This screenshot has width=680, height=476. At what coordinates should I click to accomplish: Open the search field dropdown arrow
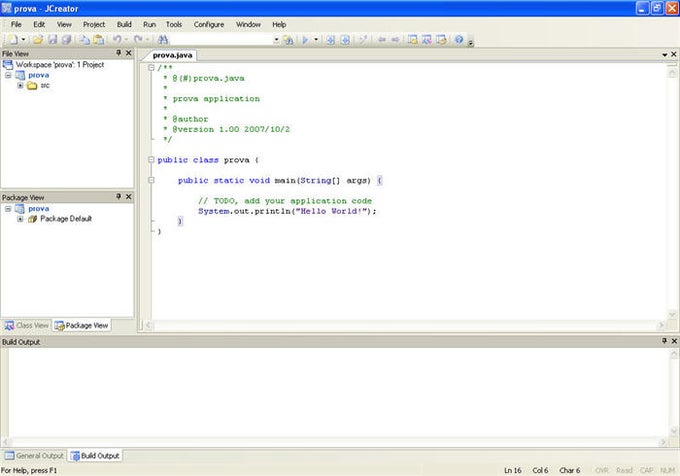point(276,40)
